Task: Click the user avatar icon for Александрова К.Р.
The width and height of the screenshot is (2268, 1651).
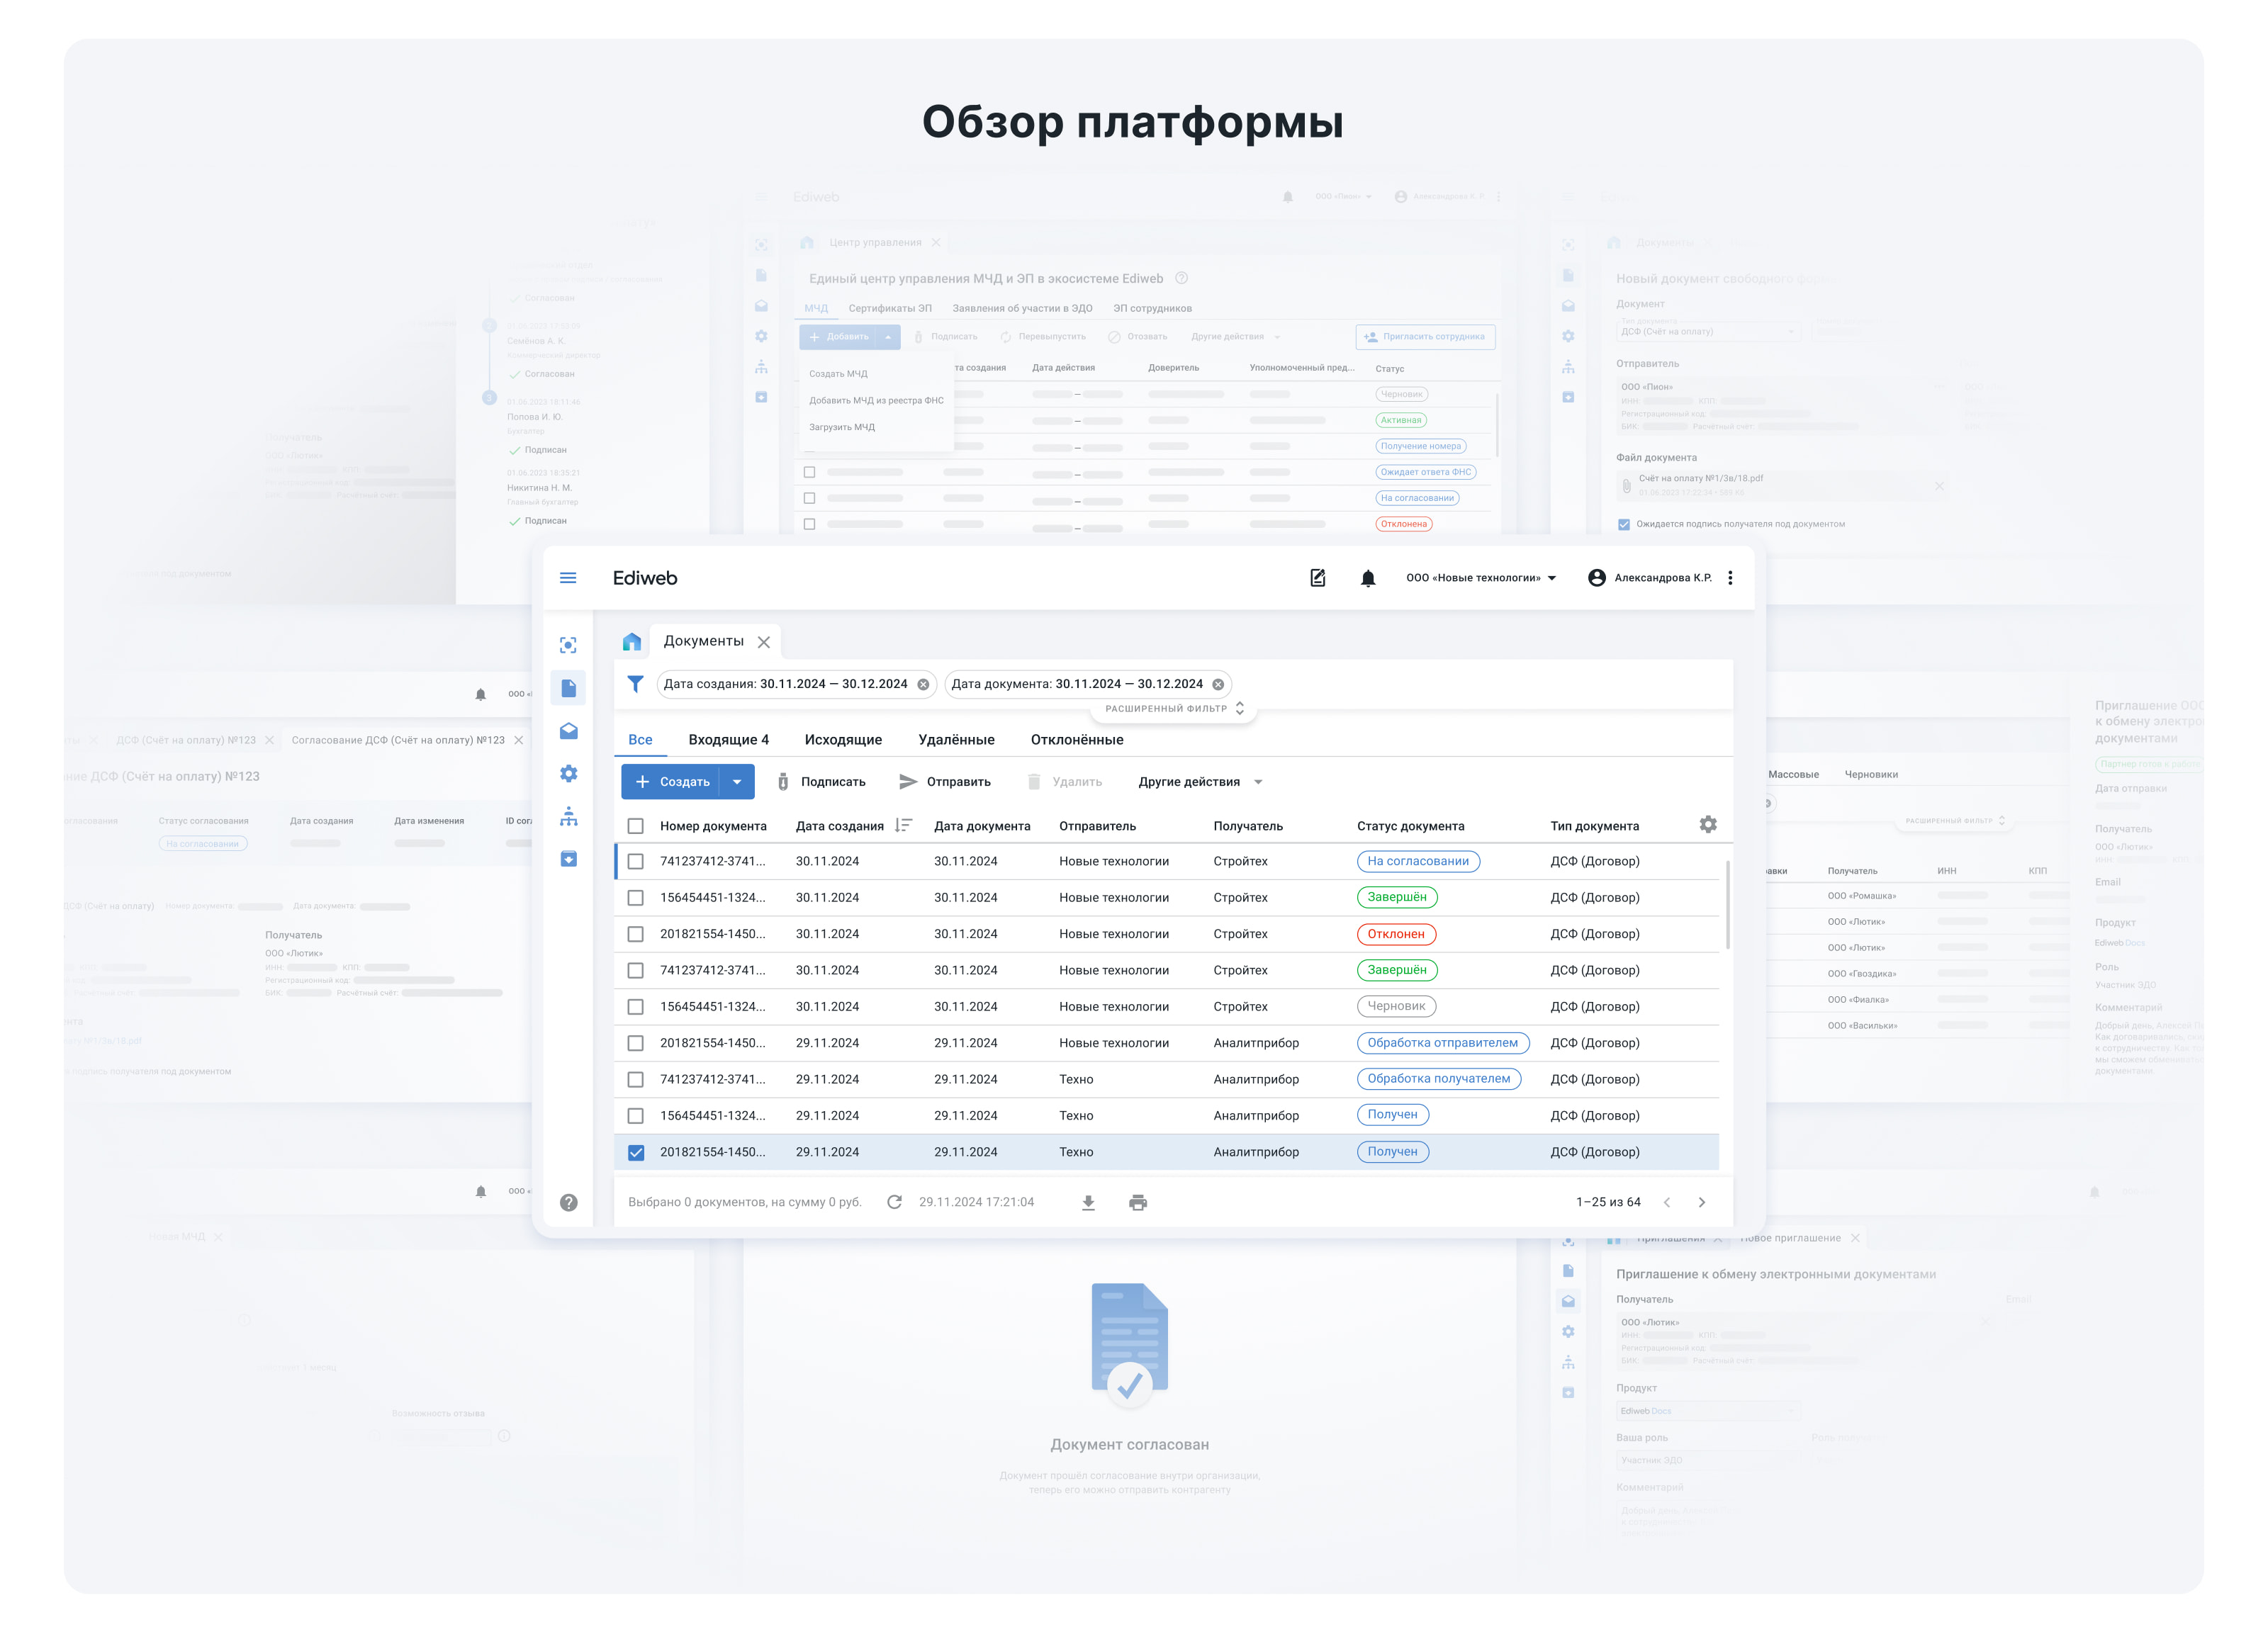Action: [1597, 578]
